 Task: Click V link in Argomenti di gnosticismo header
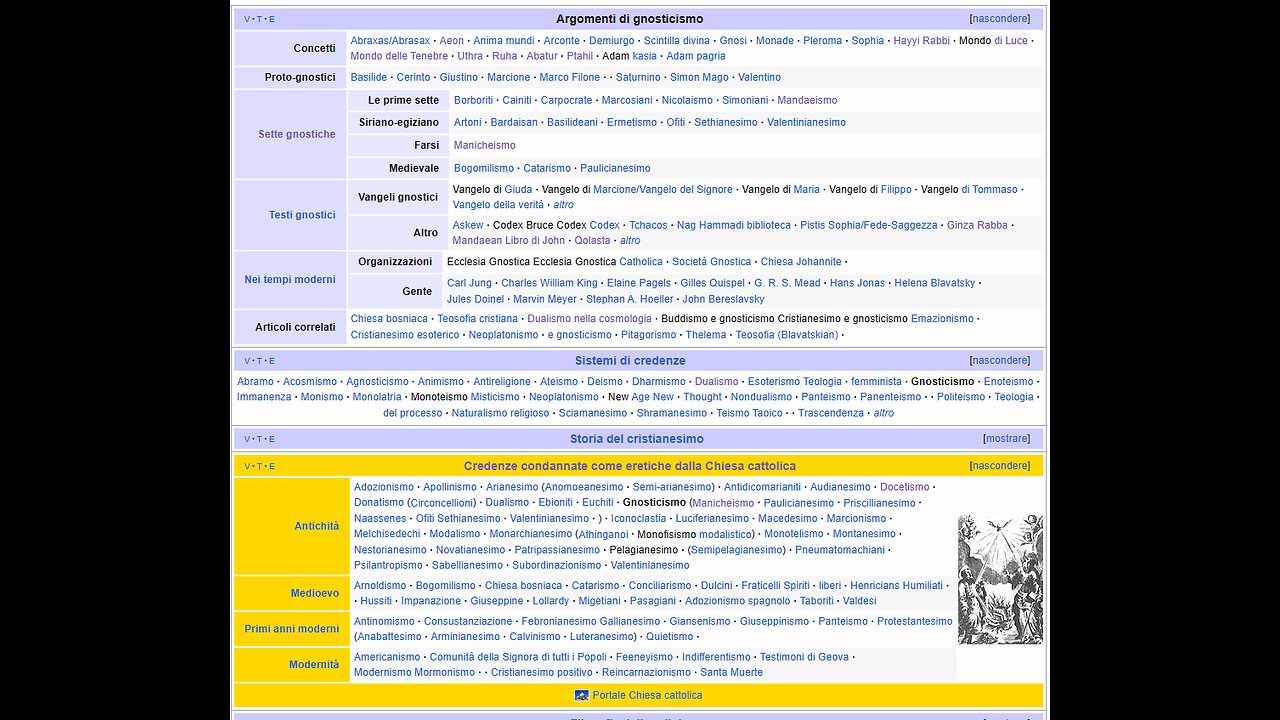click(x=247, y=19)
